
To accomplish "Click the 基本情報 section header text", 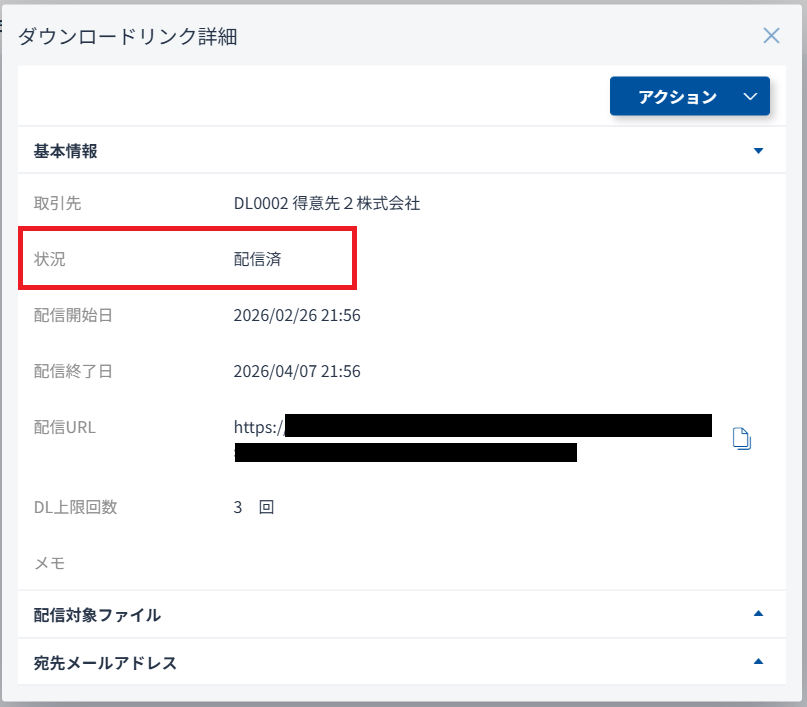I will pos(66,151).
